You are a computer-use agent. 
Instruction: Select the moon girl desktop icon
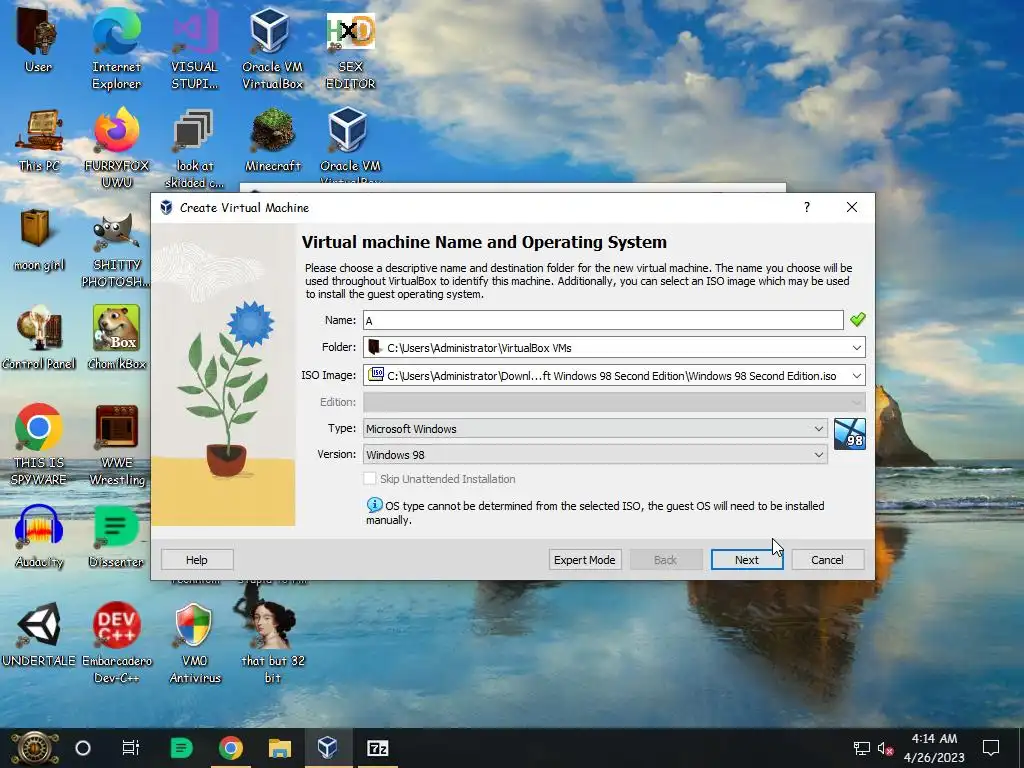39,239
